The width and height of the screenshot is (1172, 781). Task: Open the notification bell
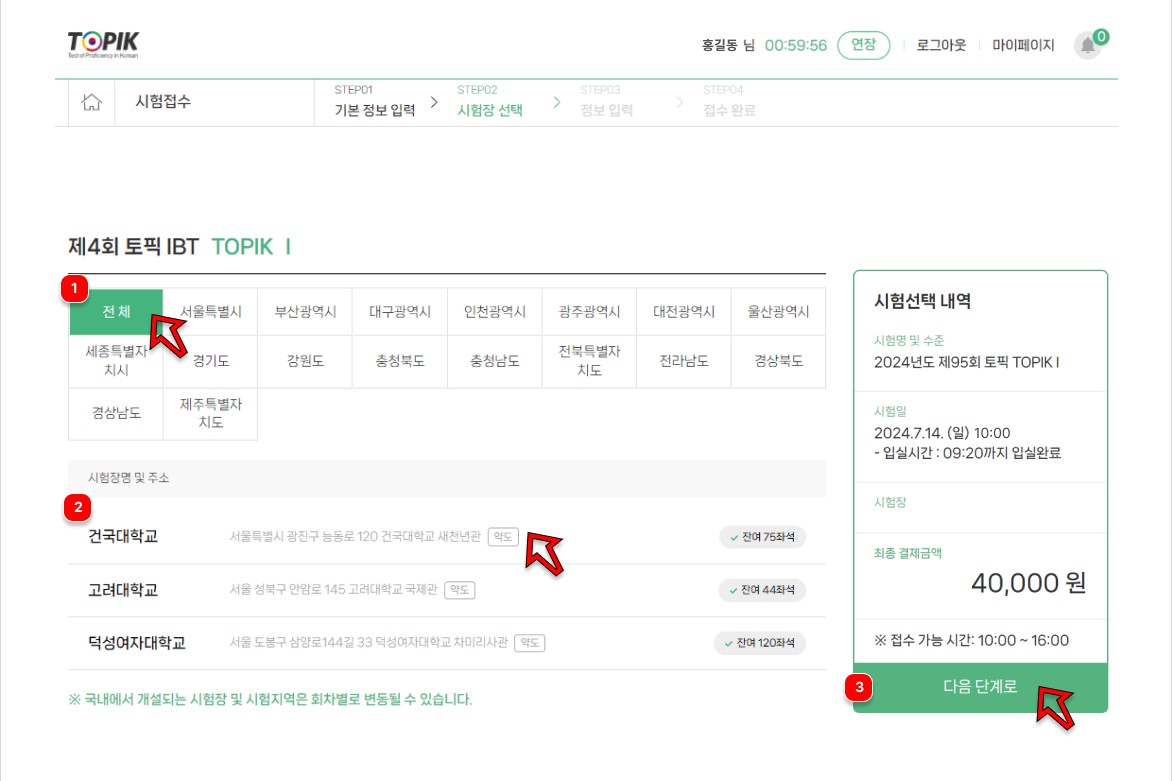[1088, 46]
